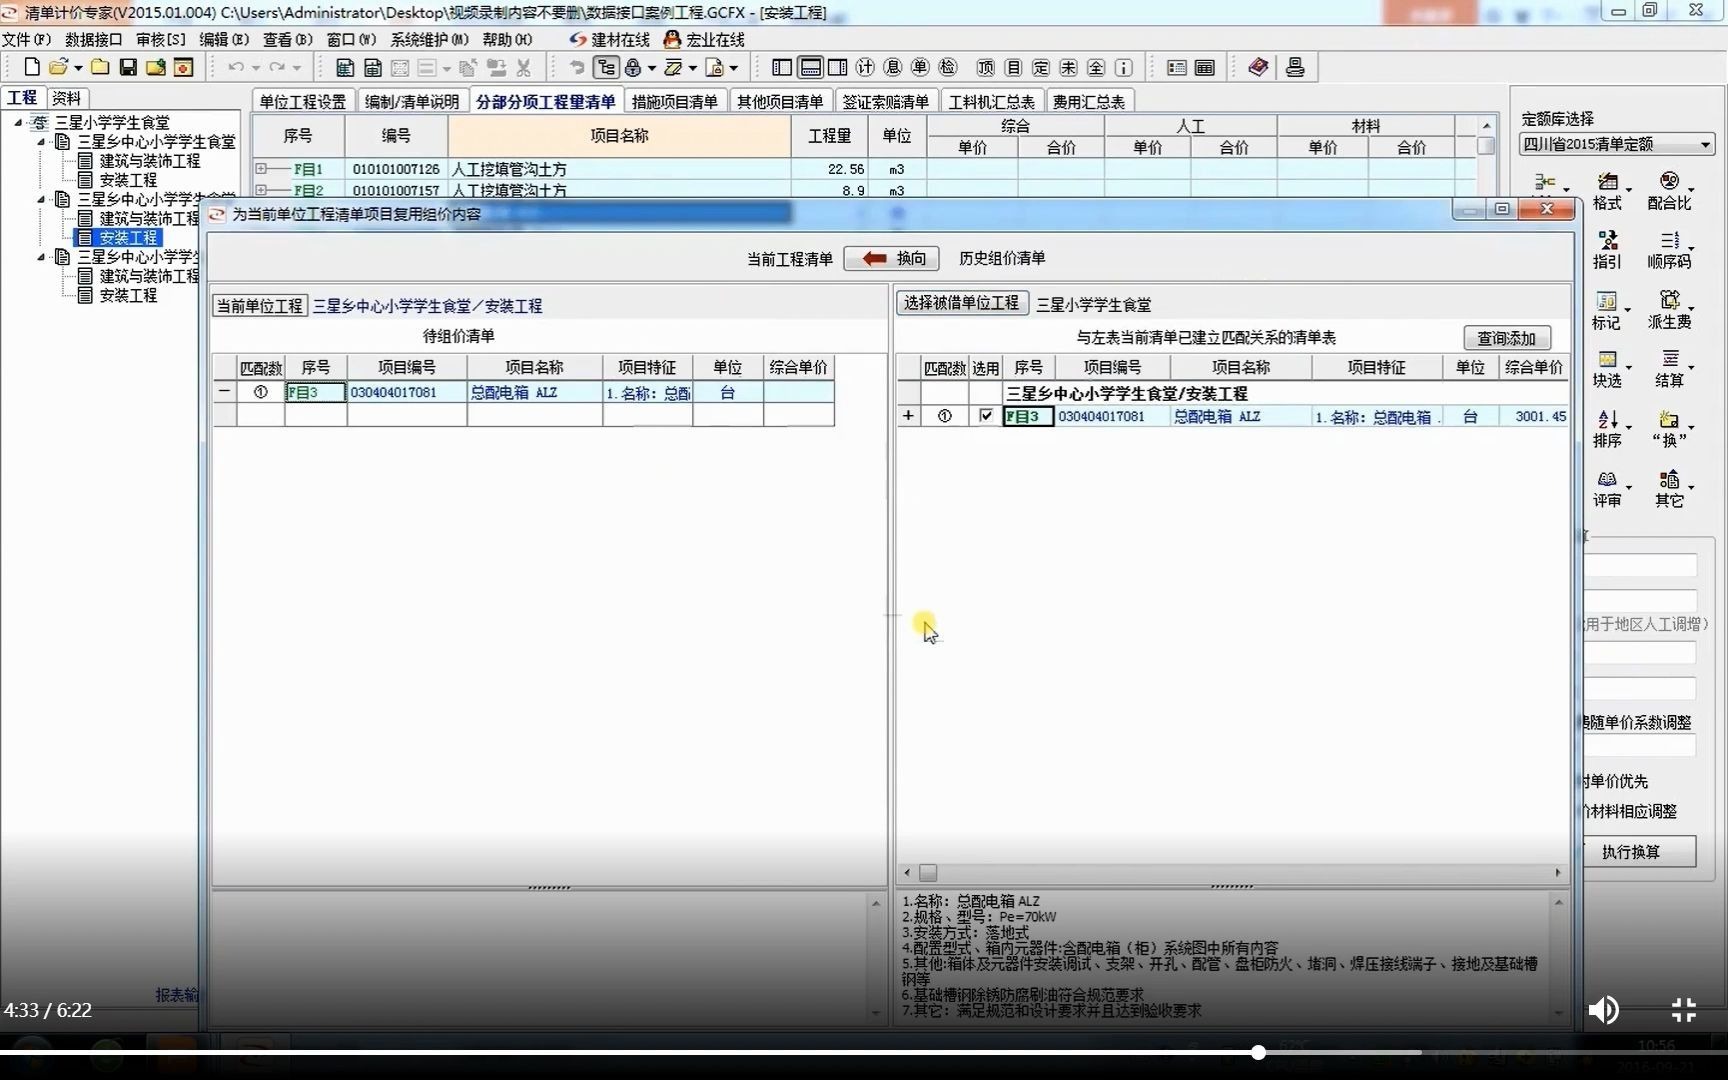Screen dimensions: 1728x1080
Task: Click the 标记 tool icon
Action: click(1606, 311)
